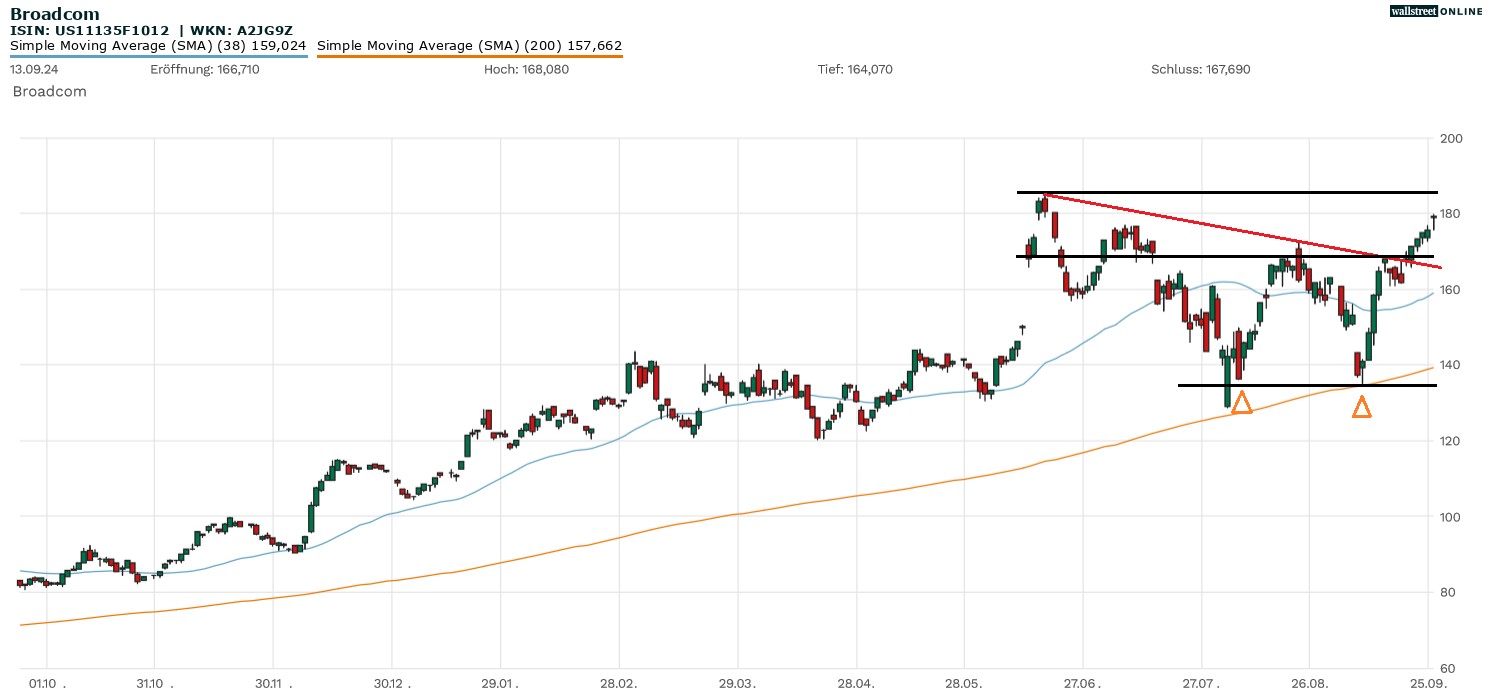Click the 13.09.24 date label
This screenshot has height=689, width=1490.
click(32, 69)
